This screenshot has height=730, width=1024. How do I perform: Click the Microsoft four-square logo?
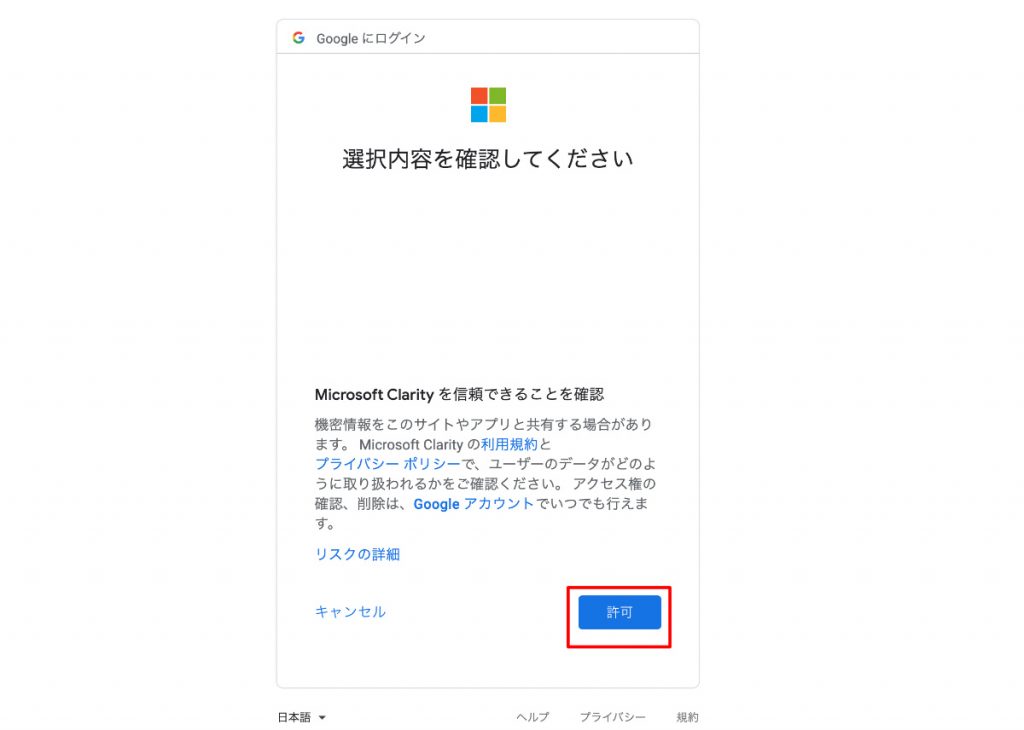(488, 104)
